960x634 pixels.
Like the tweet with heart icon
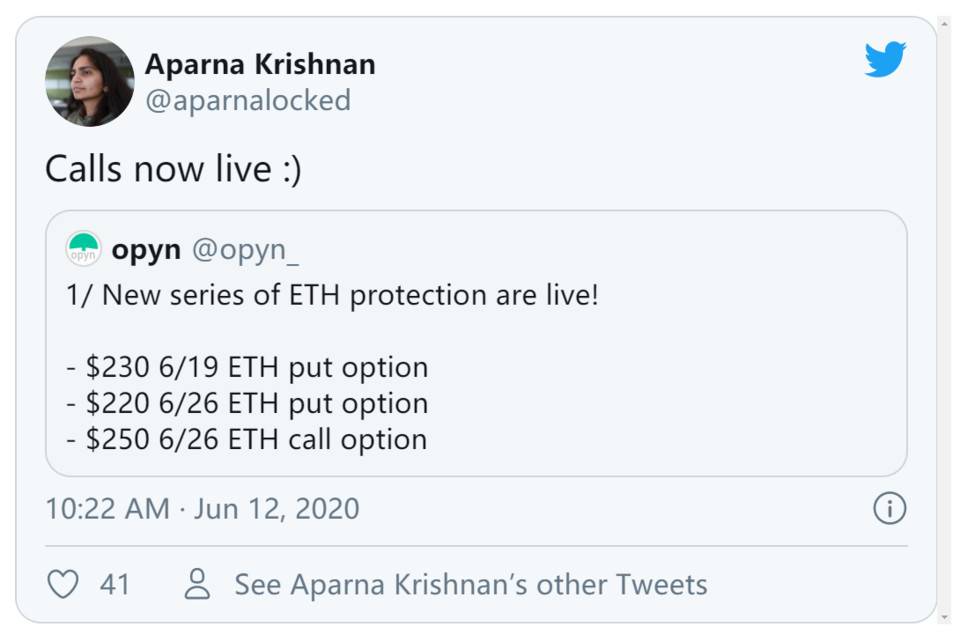click(63, 584)
